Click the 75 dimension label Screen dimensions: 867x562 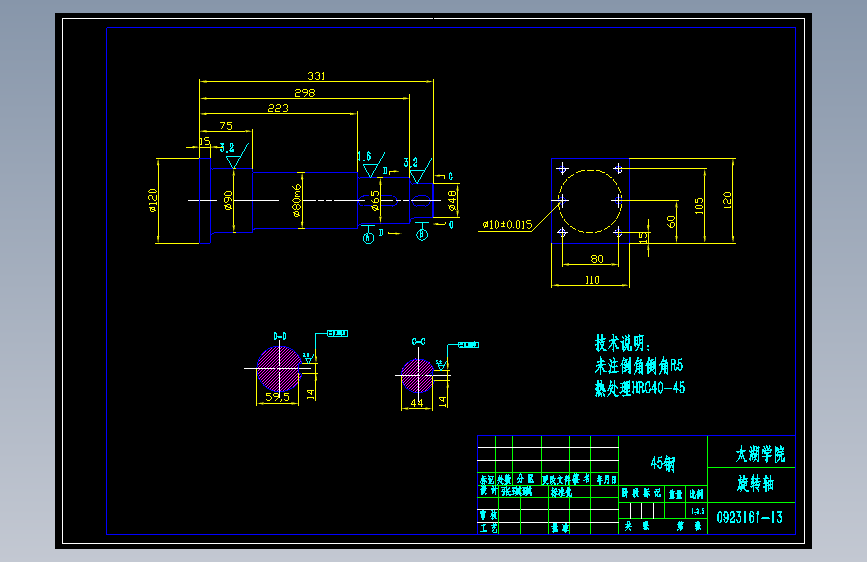[226, 126]
